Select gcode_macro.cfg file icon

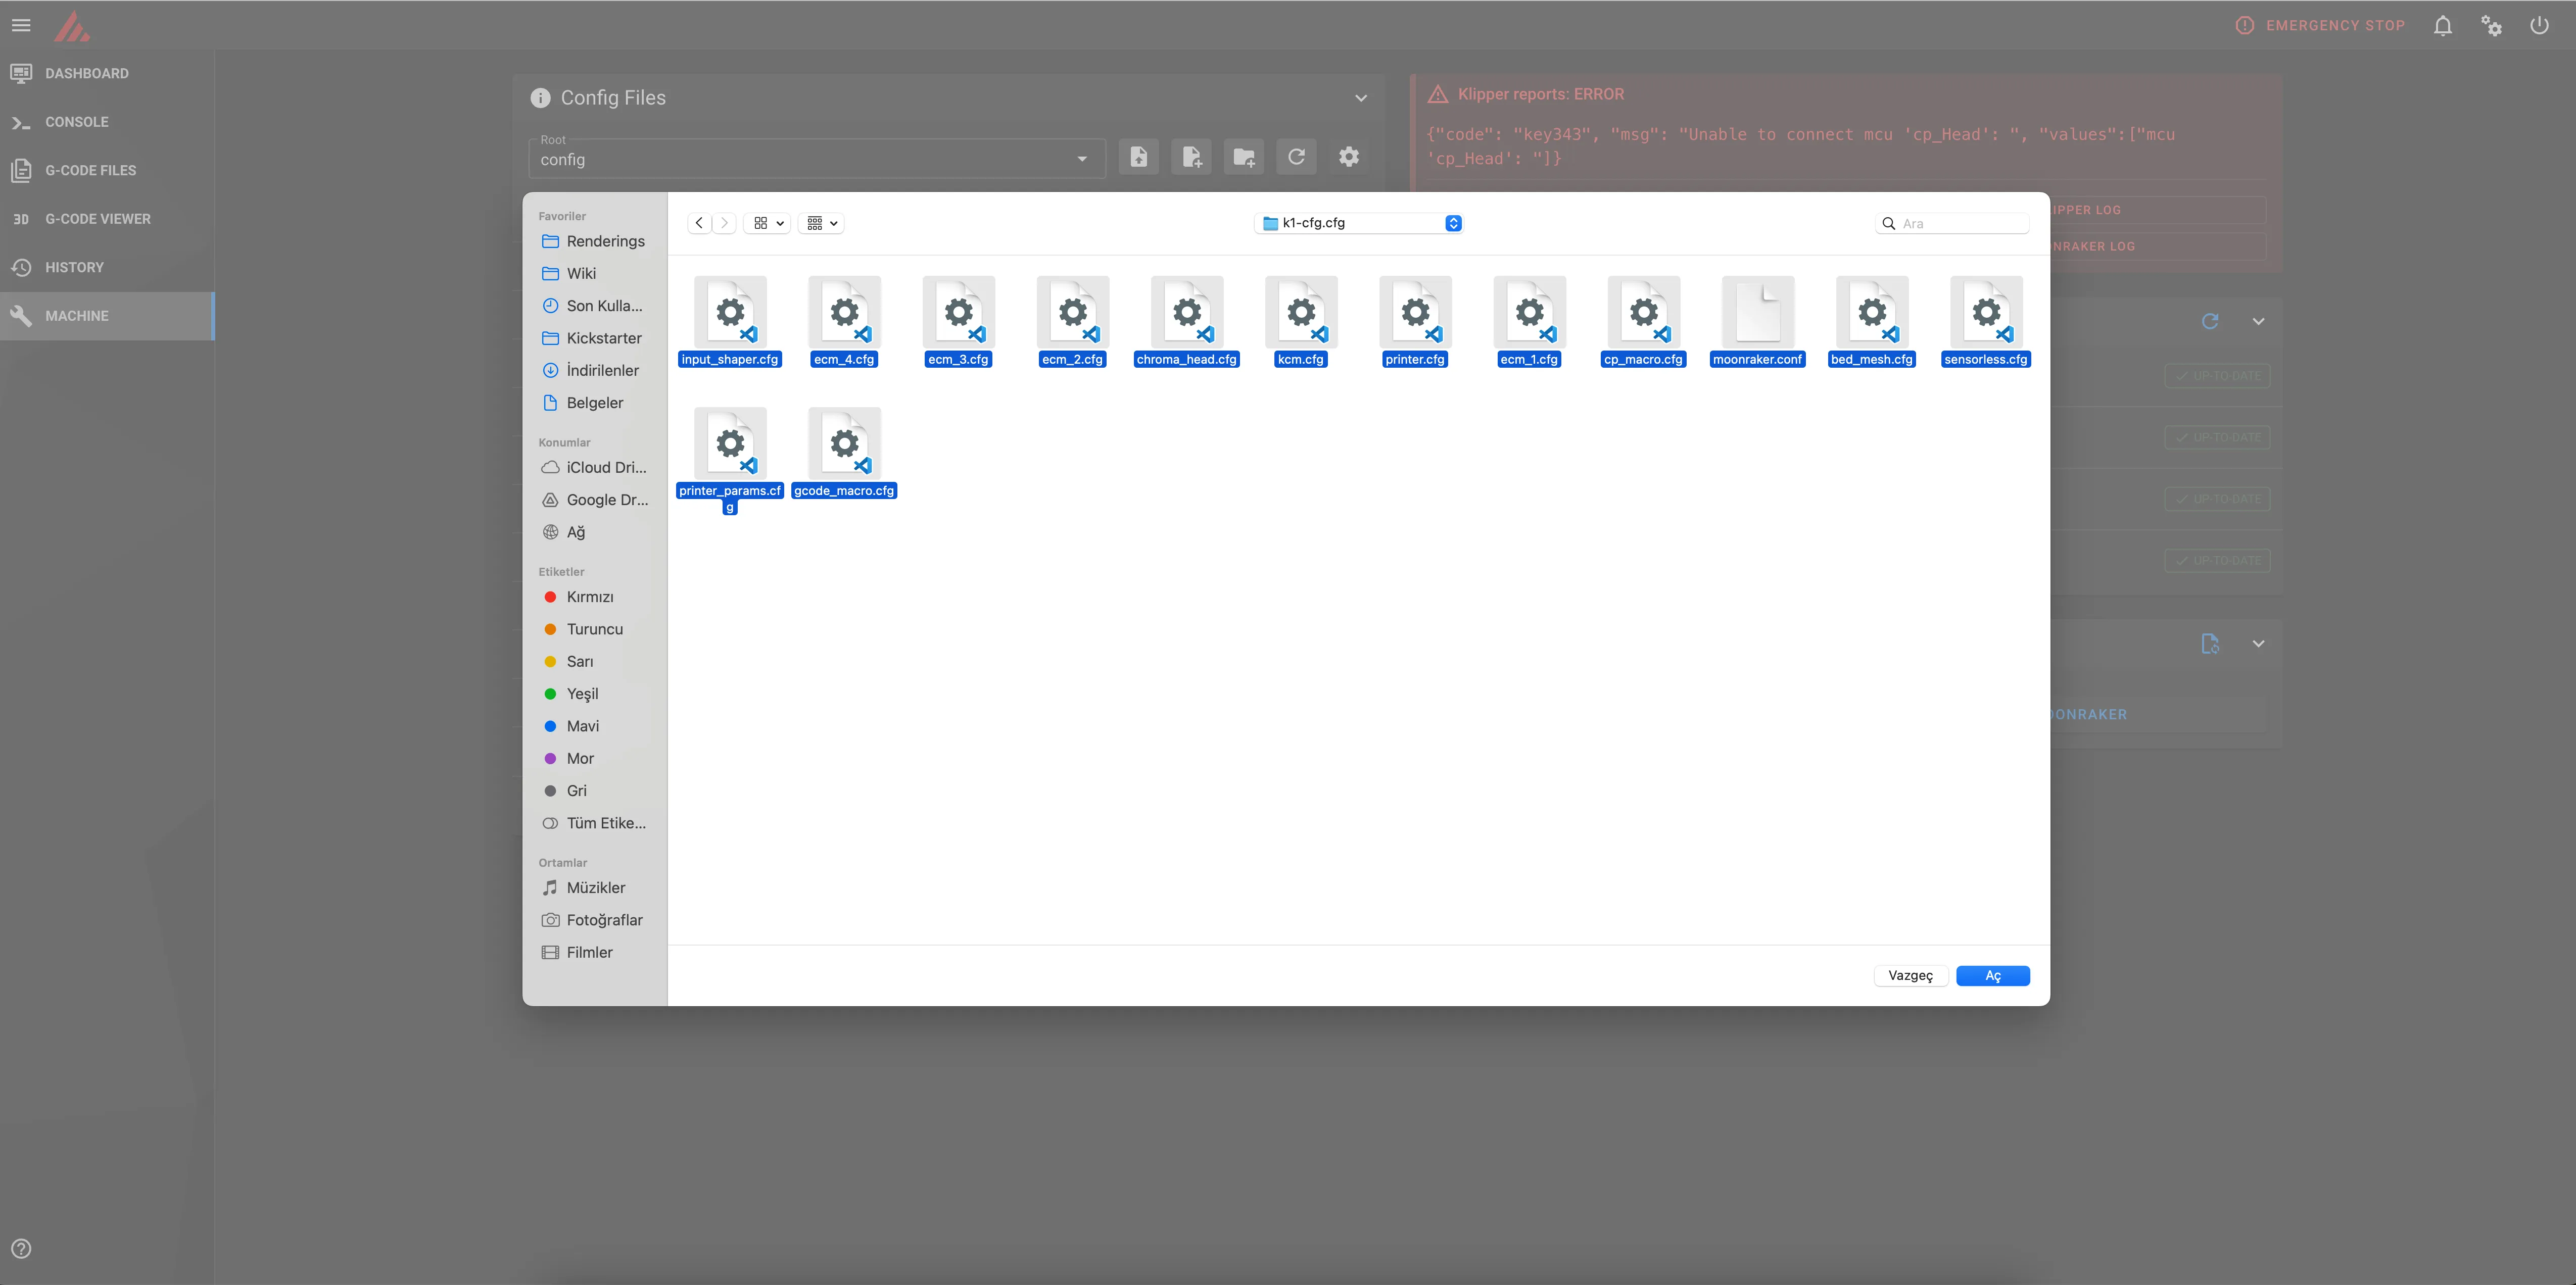tap(845, 443)
